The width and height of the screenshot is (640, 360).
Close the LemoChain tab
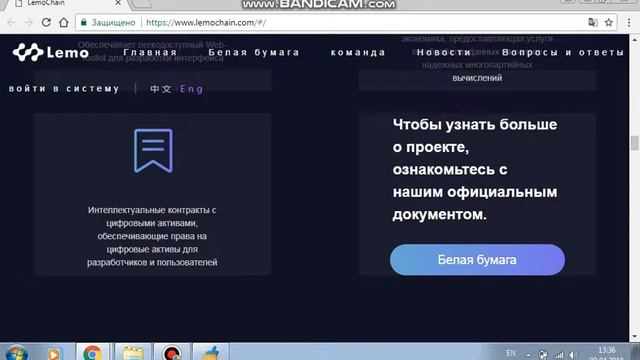(x=118, y=3)
